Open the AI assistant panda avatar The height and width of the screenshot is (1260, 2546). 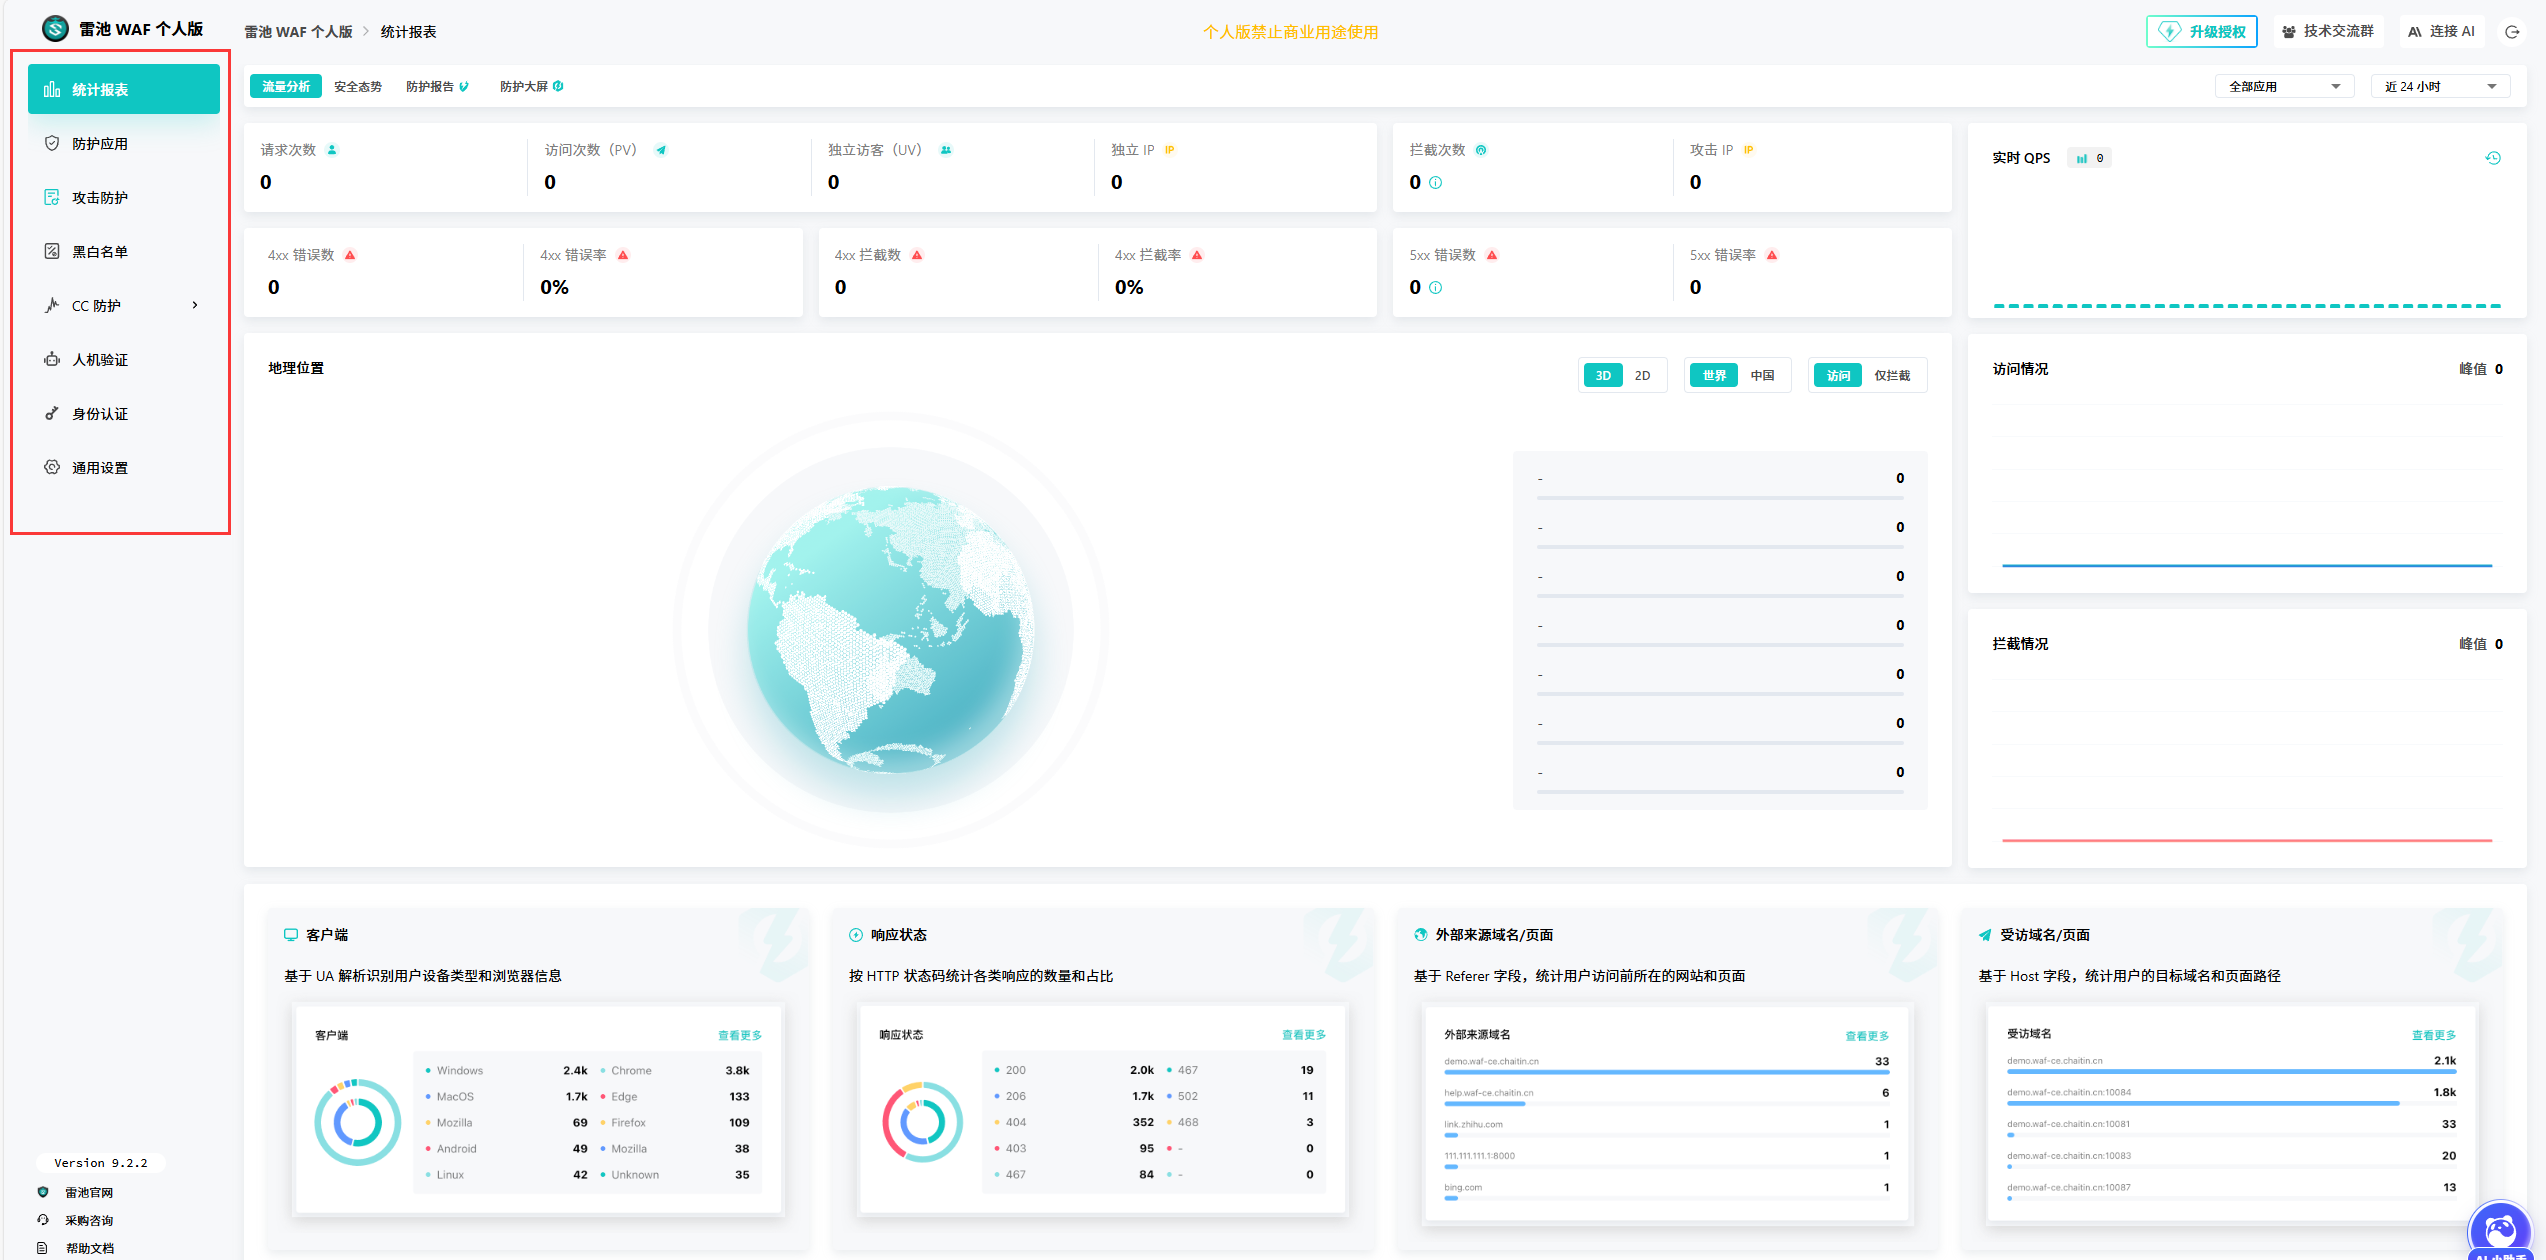coord(2499,1229)
